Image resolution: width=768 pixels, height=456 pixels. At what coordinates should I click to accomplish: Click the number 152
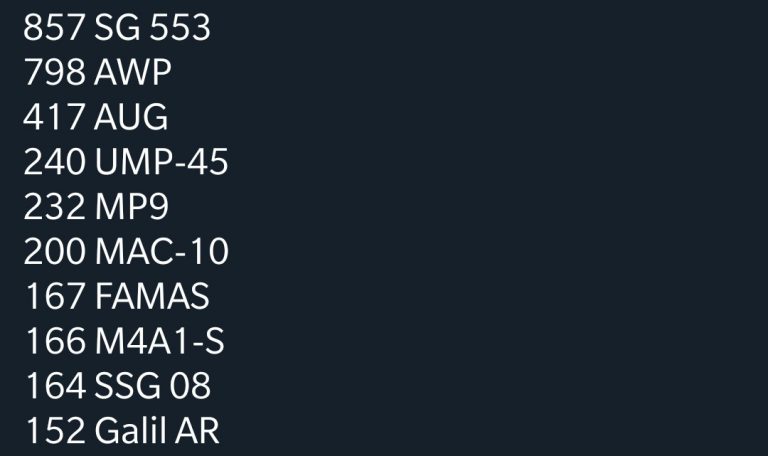coord(54,431)
